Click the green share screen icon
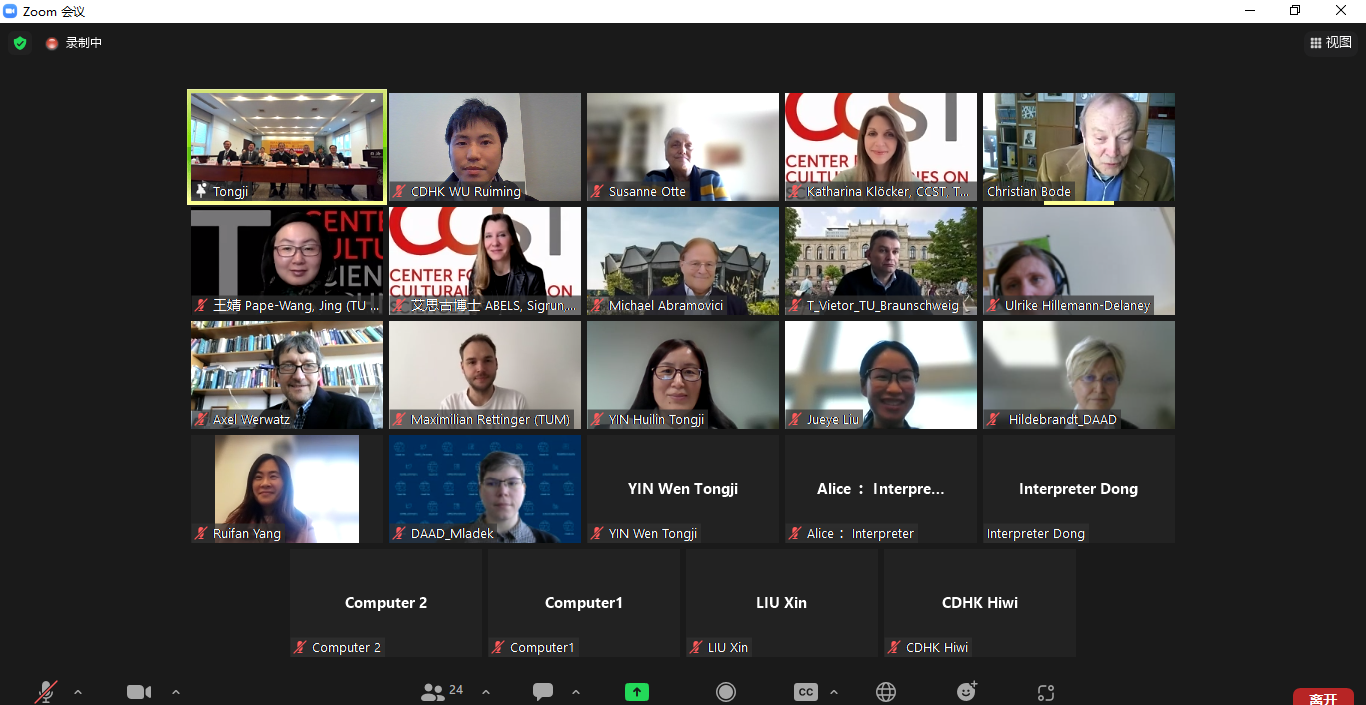 (637, 692)
